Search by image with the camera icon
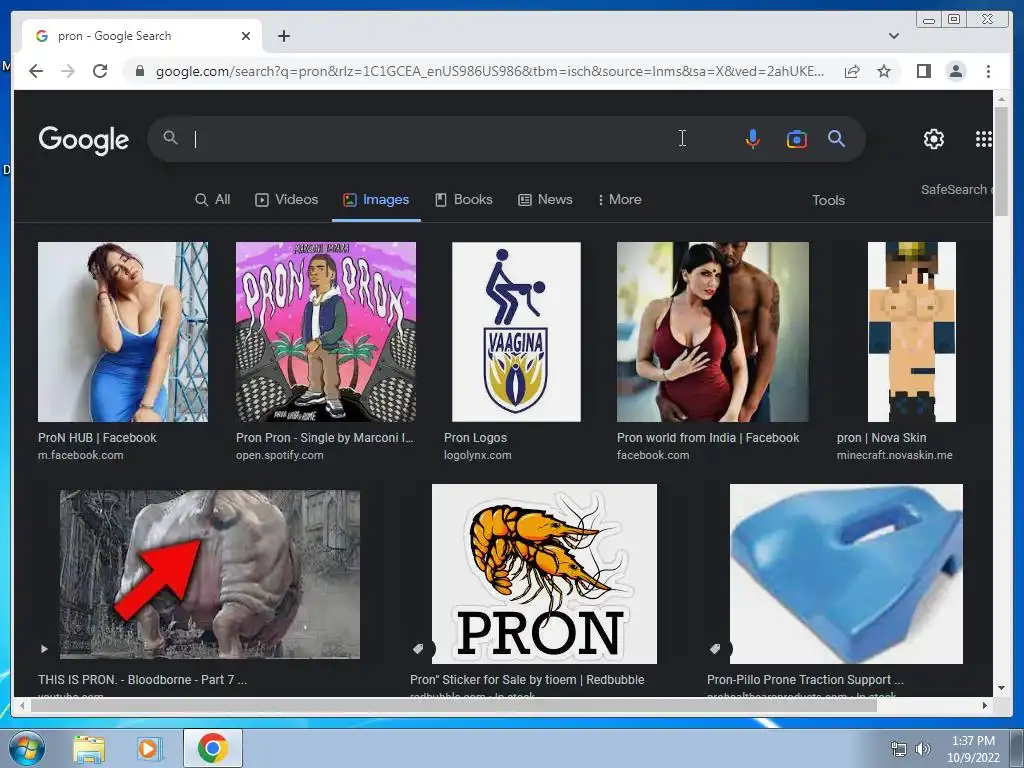This screenshot has height=768, width=1024. click(796, 139)
